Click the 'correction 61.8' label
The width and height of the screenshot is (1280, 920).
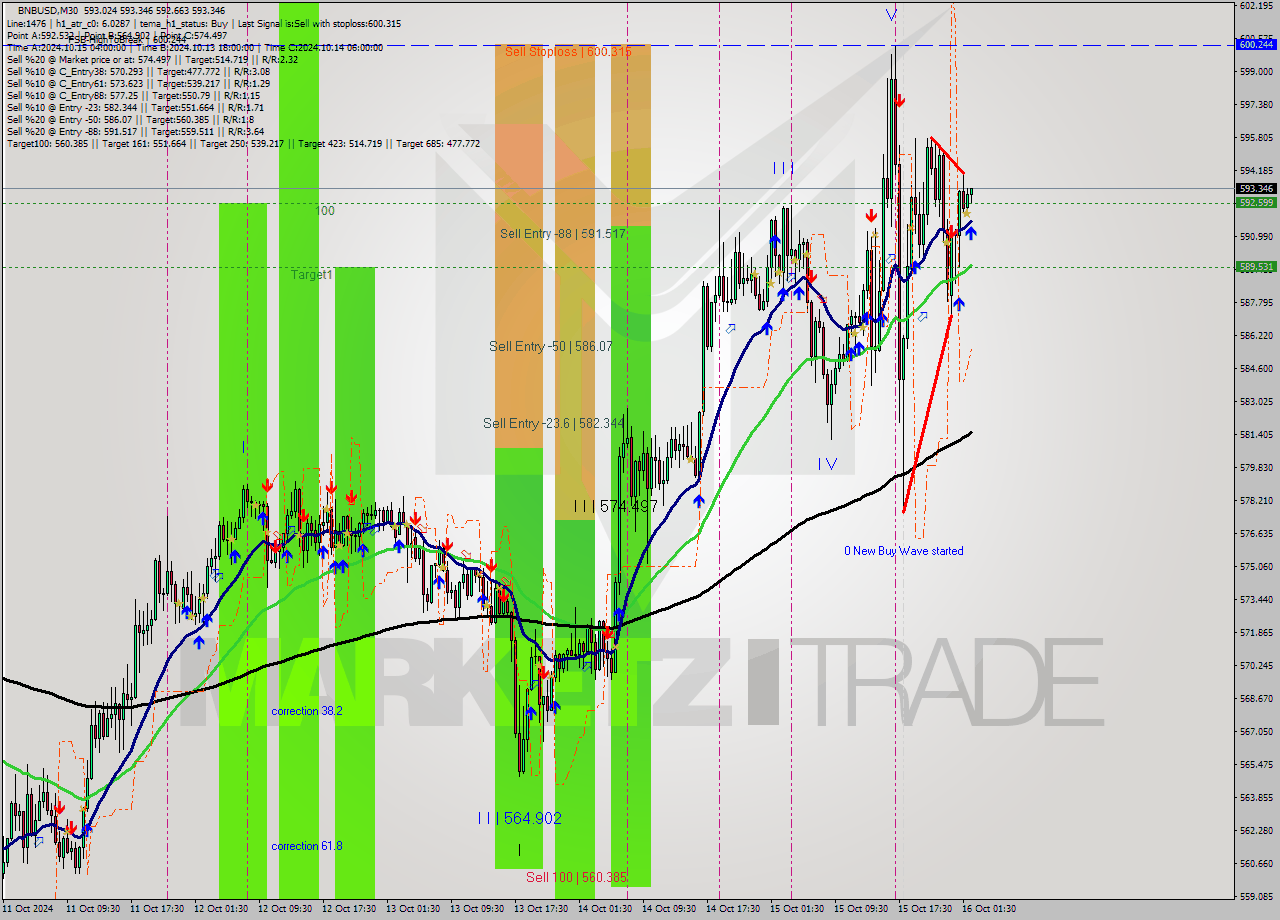[307, 846]
